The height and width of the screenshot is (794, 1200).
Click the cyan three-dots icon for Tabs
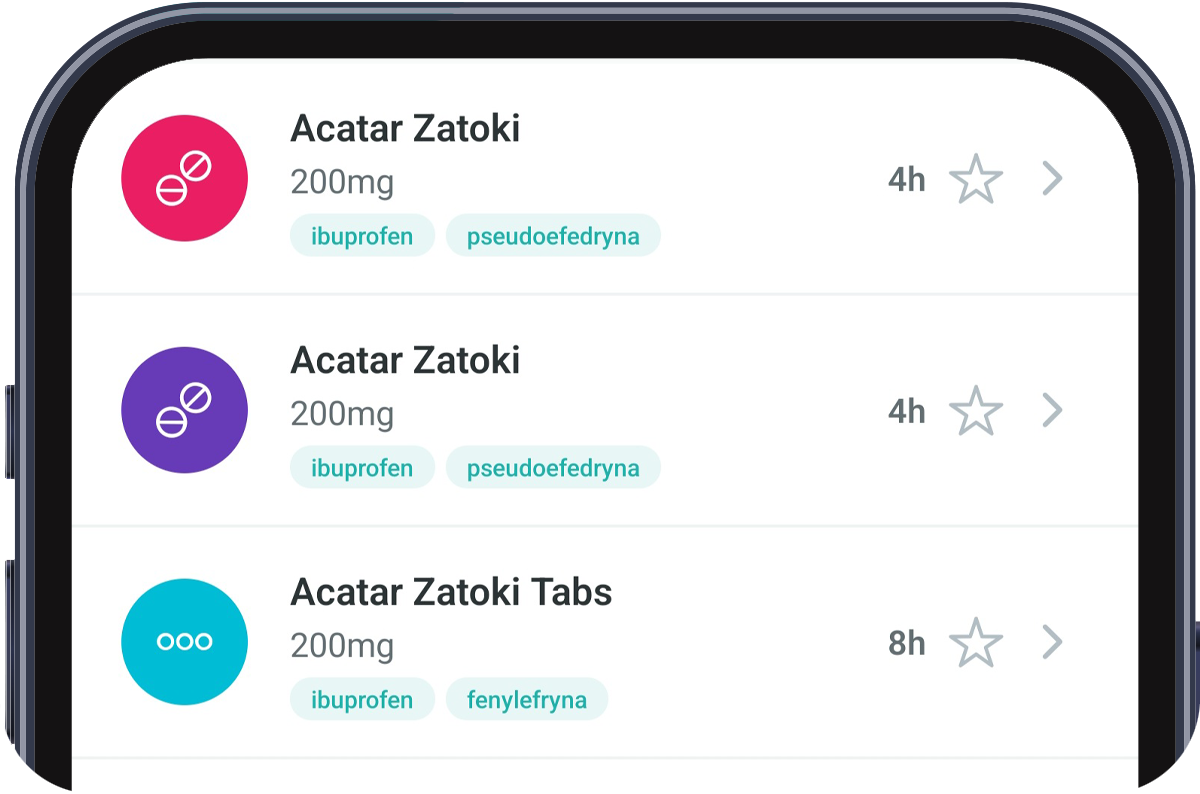click(x=184, y=642)
